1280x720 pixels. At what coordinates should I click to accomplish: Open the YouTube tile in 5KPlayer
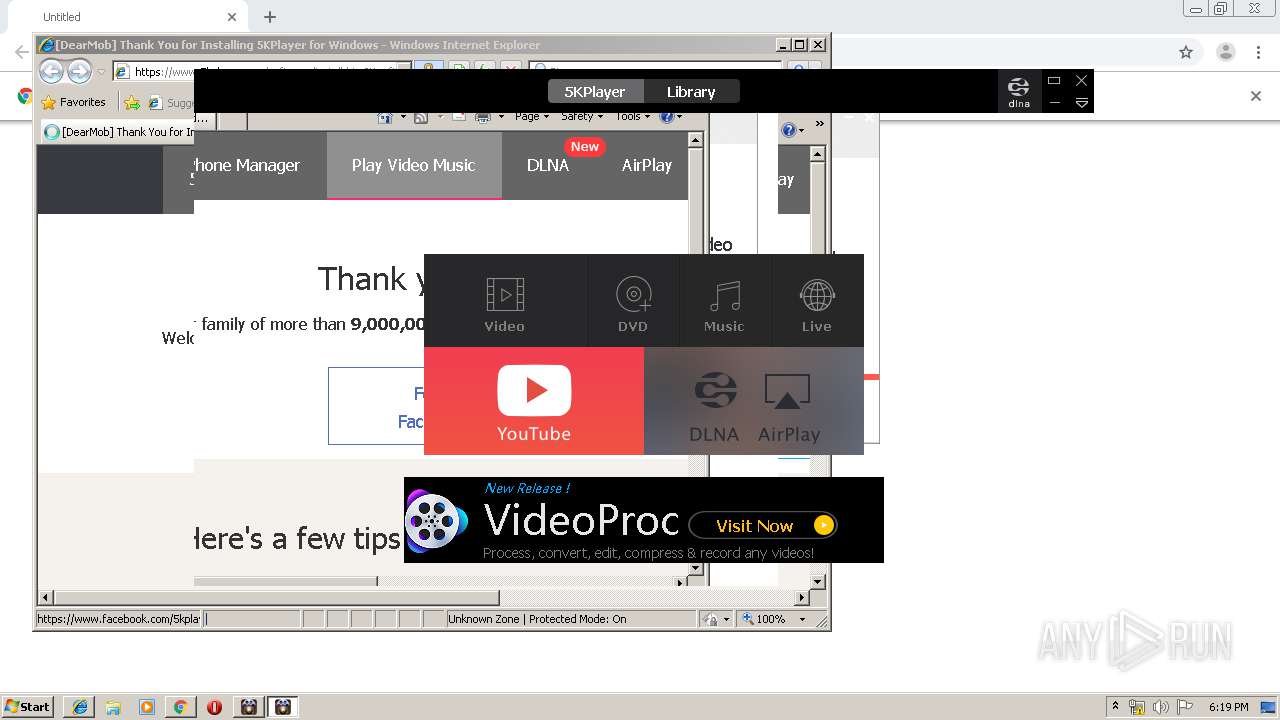534,401
